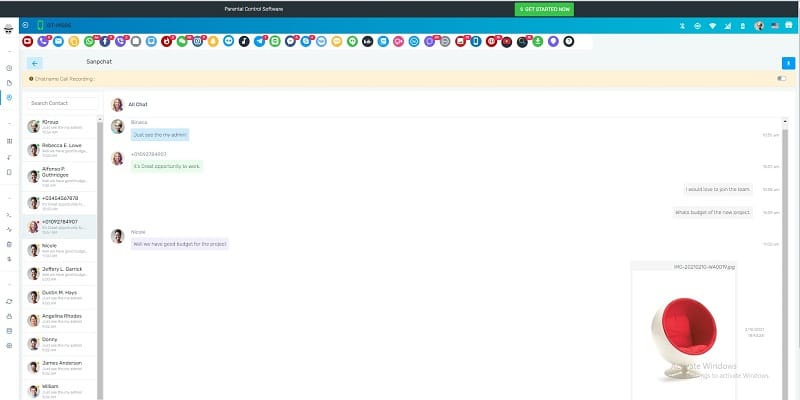Select the Nicole contact in list
Image resolution: width=800 pixels, height=400 pixels.
coord(58,250)
